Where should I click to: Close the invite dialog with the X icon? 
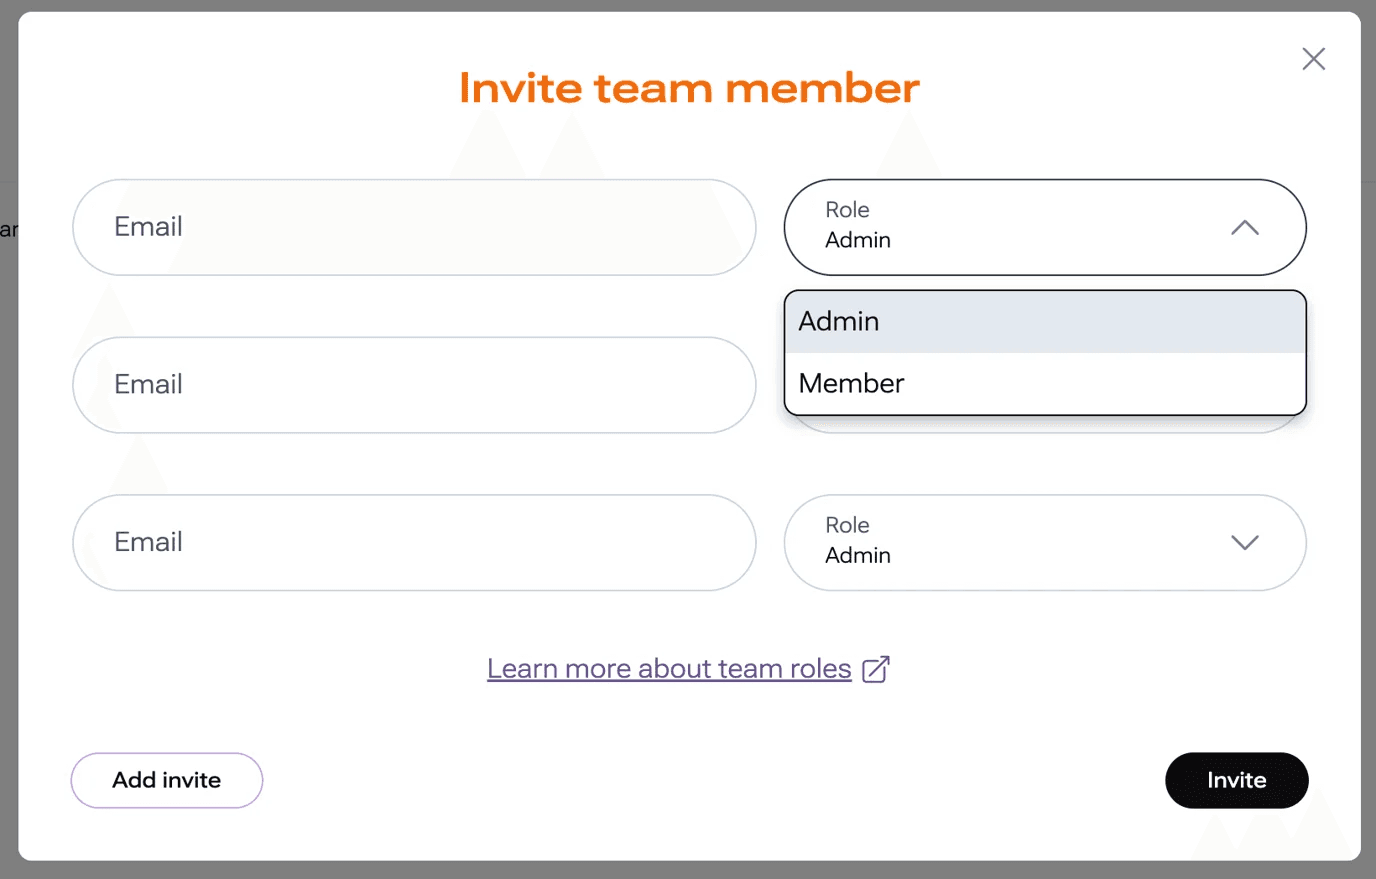[1313, 59]
